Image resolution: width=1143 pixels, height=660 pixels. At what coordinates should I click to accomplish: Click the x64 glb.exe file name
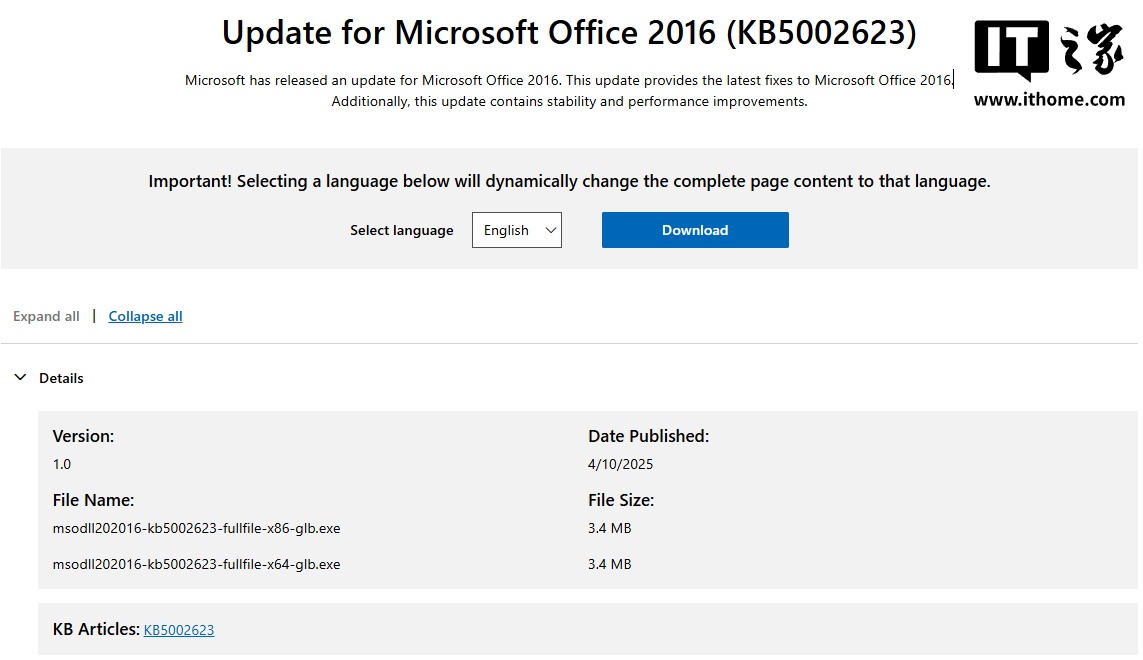[x=196, y=564]
